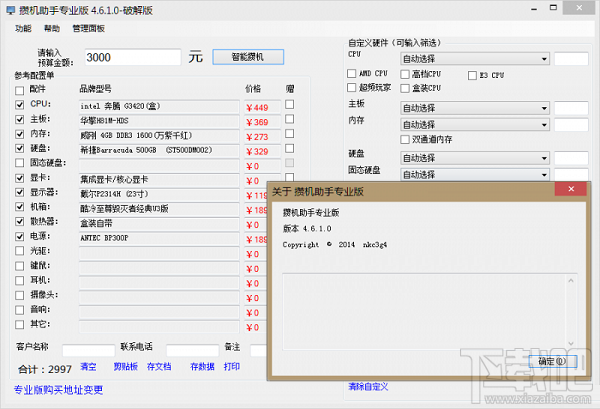The width and height of the screenshot is (600, 409).
Task: Click the about dialog scrollbar down arrow
Action: (x=571, y=344)
